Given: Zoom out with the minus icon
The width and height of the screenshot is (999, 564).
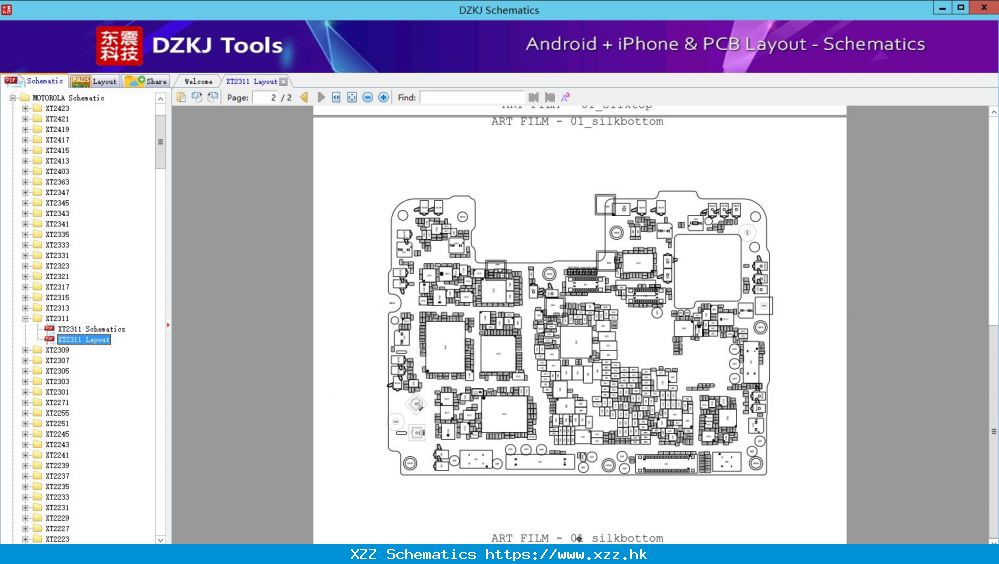Looking at the screenshot, I should (368, 98).
